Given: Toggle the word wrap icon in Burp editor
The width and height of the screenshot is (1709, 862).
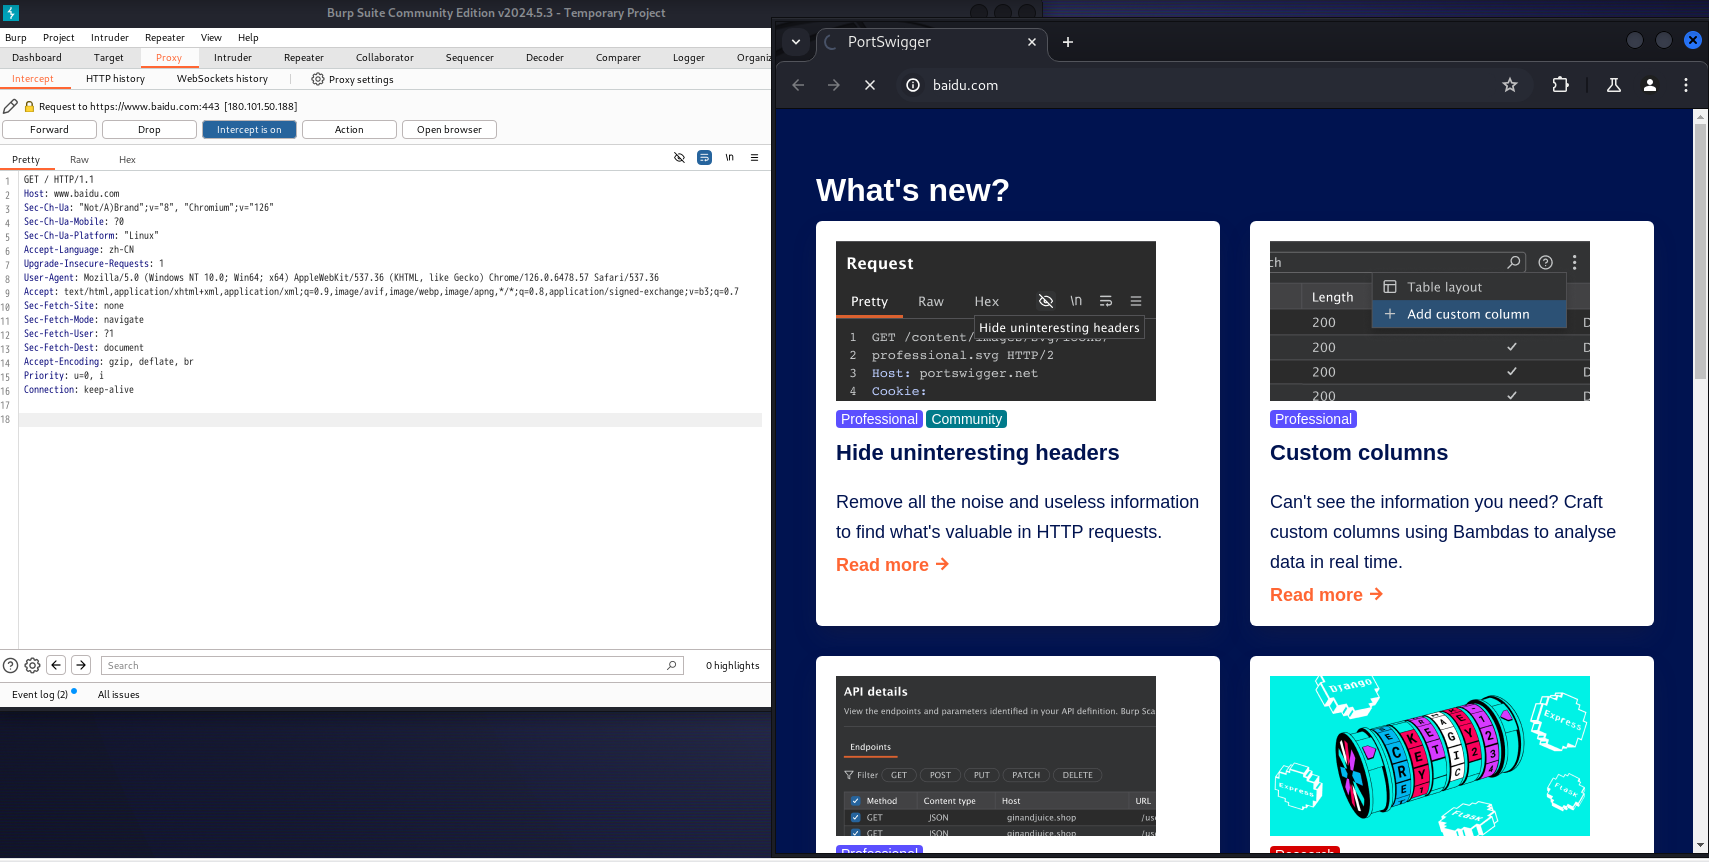Looking at the screenshot, I should click(704, 158).
